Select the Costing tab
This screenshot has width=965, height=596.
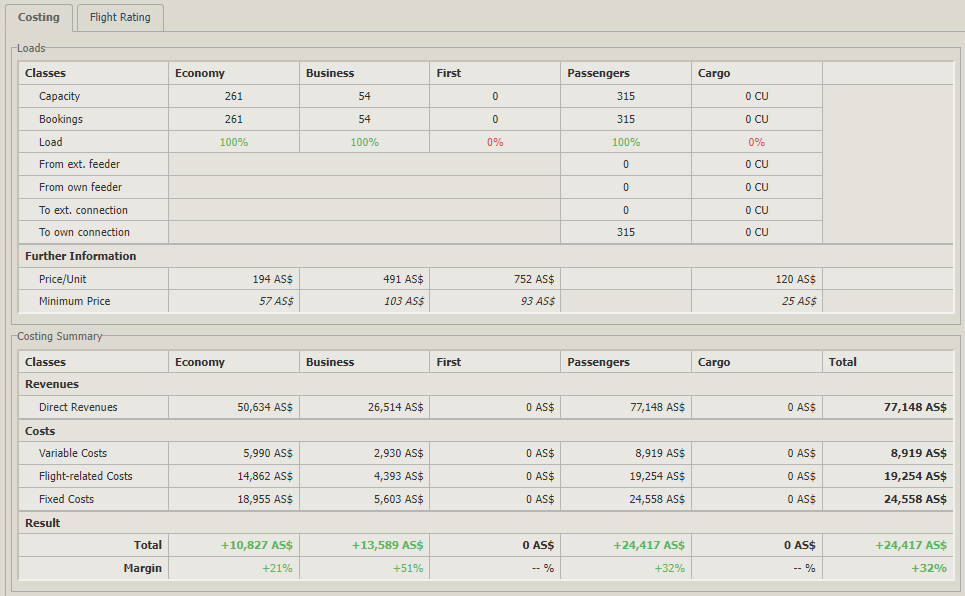[39, 17]
